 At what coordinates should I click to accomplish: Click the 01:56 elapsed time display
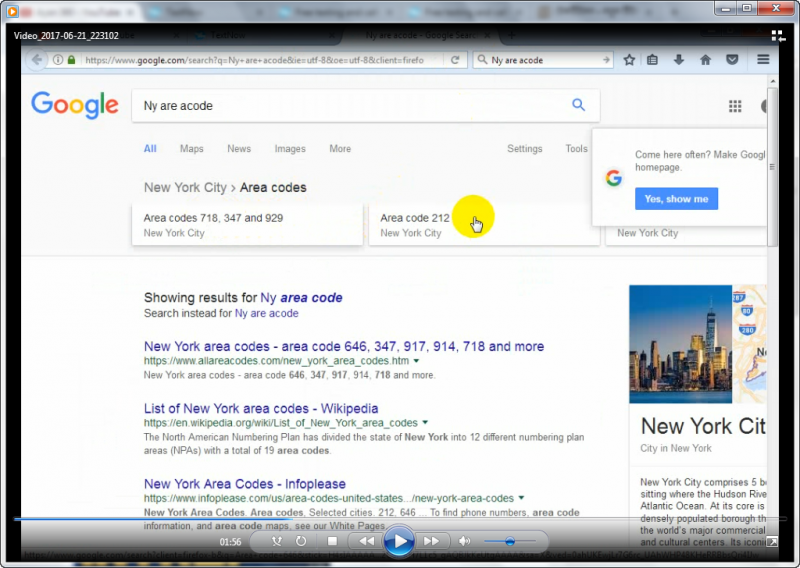[230, 541]
